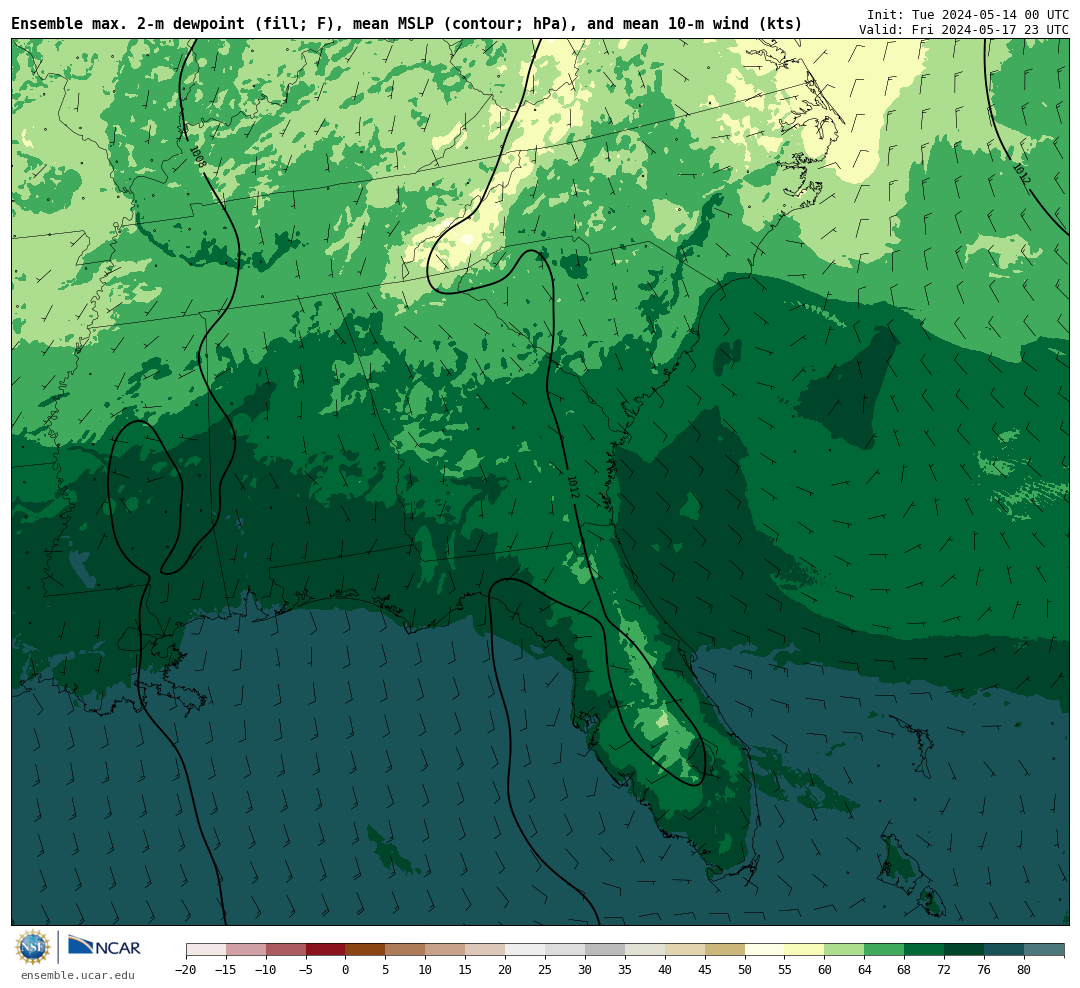Click the gray swatch between 30 and 35
The width and height of the screenshot is (1080, 988).
pyautogui.click(x=605, y=950)
